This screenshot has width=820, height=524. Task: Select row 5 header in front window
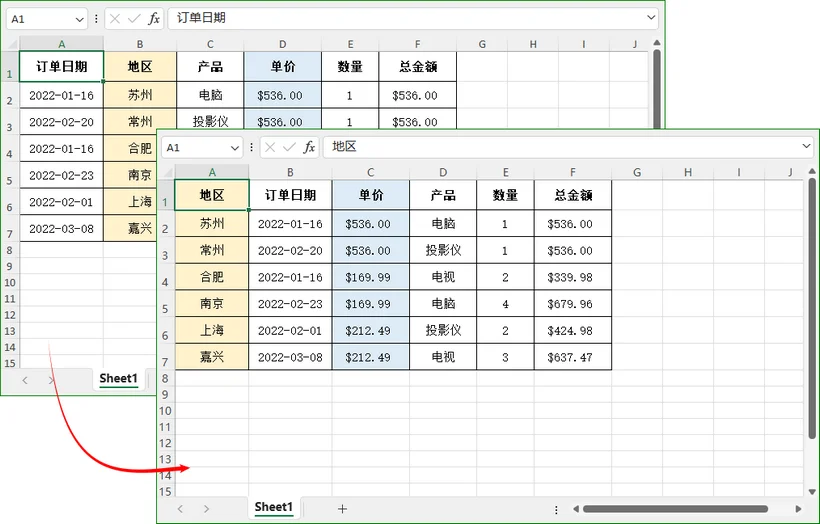click(x=166, y=304)
